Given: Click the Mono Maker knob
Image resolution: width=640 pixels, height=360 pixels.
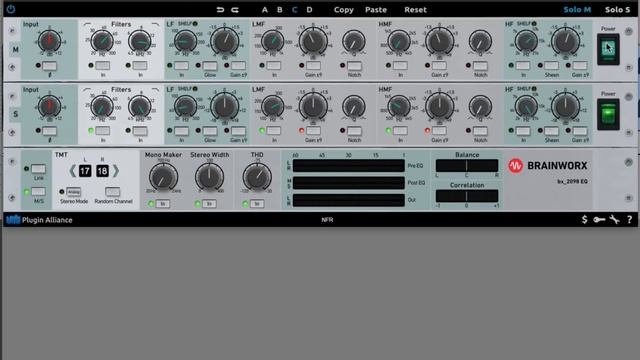Looking at the screenshot, I should coord(163,177).
